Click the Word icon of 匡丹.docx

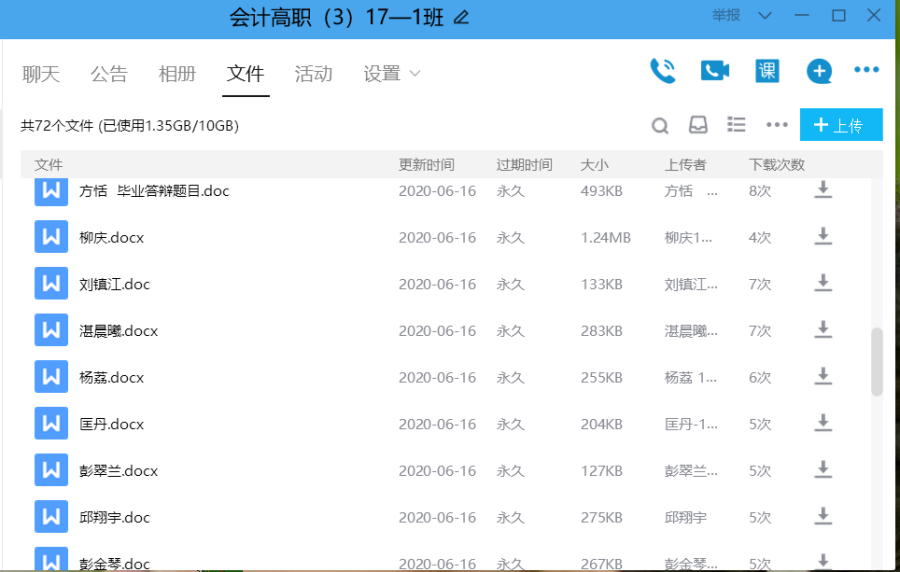point(51,423)
